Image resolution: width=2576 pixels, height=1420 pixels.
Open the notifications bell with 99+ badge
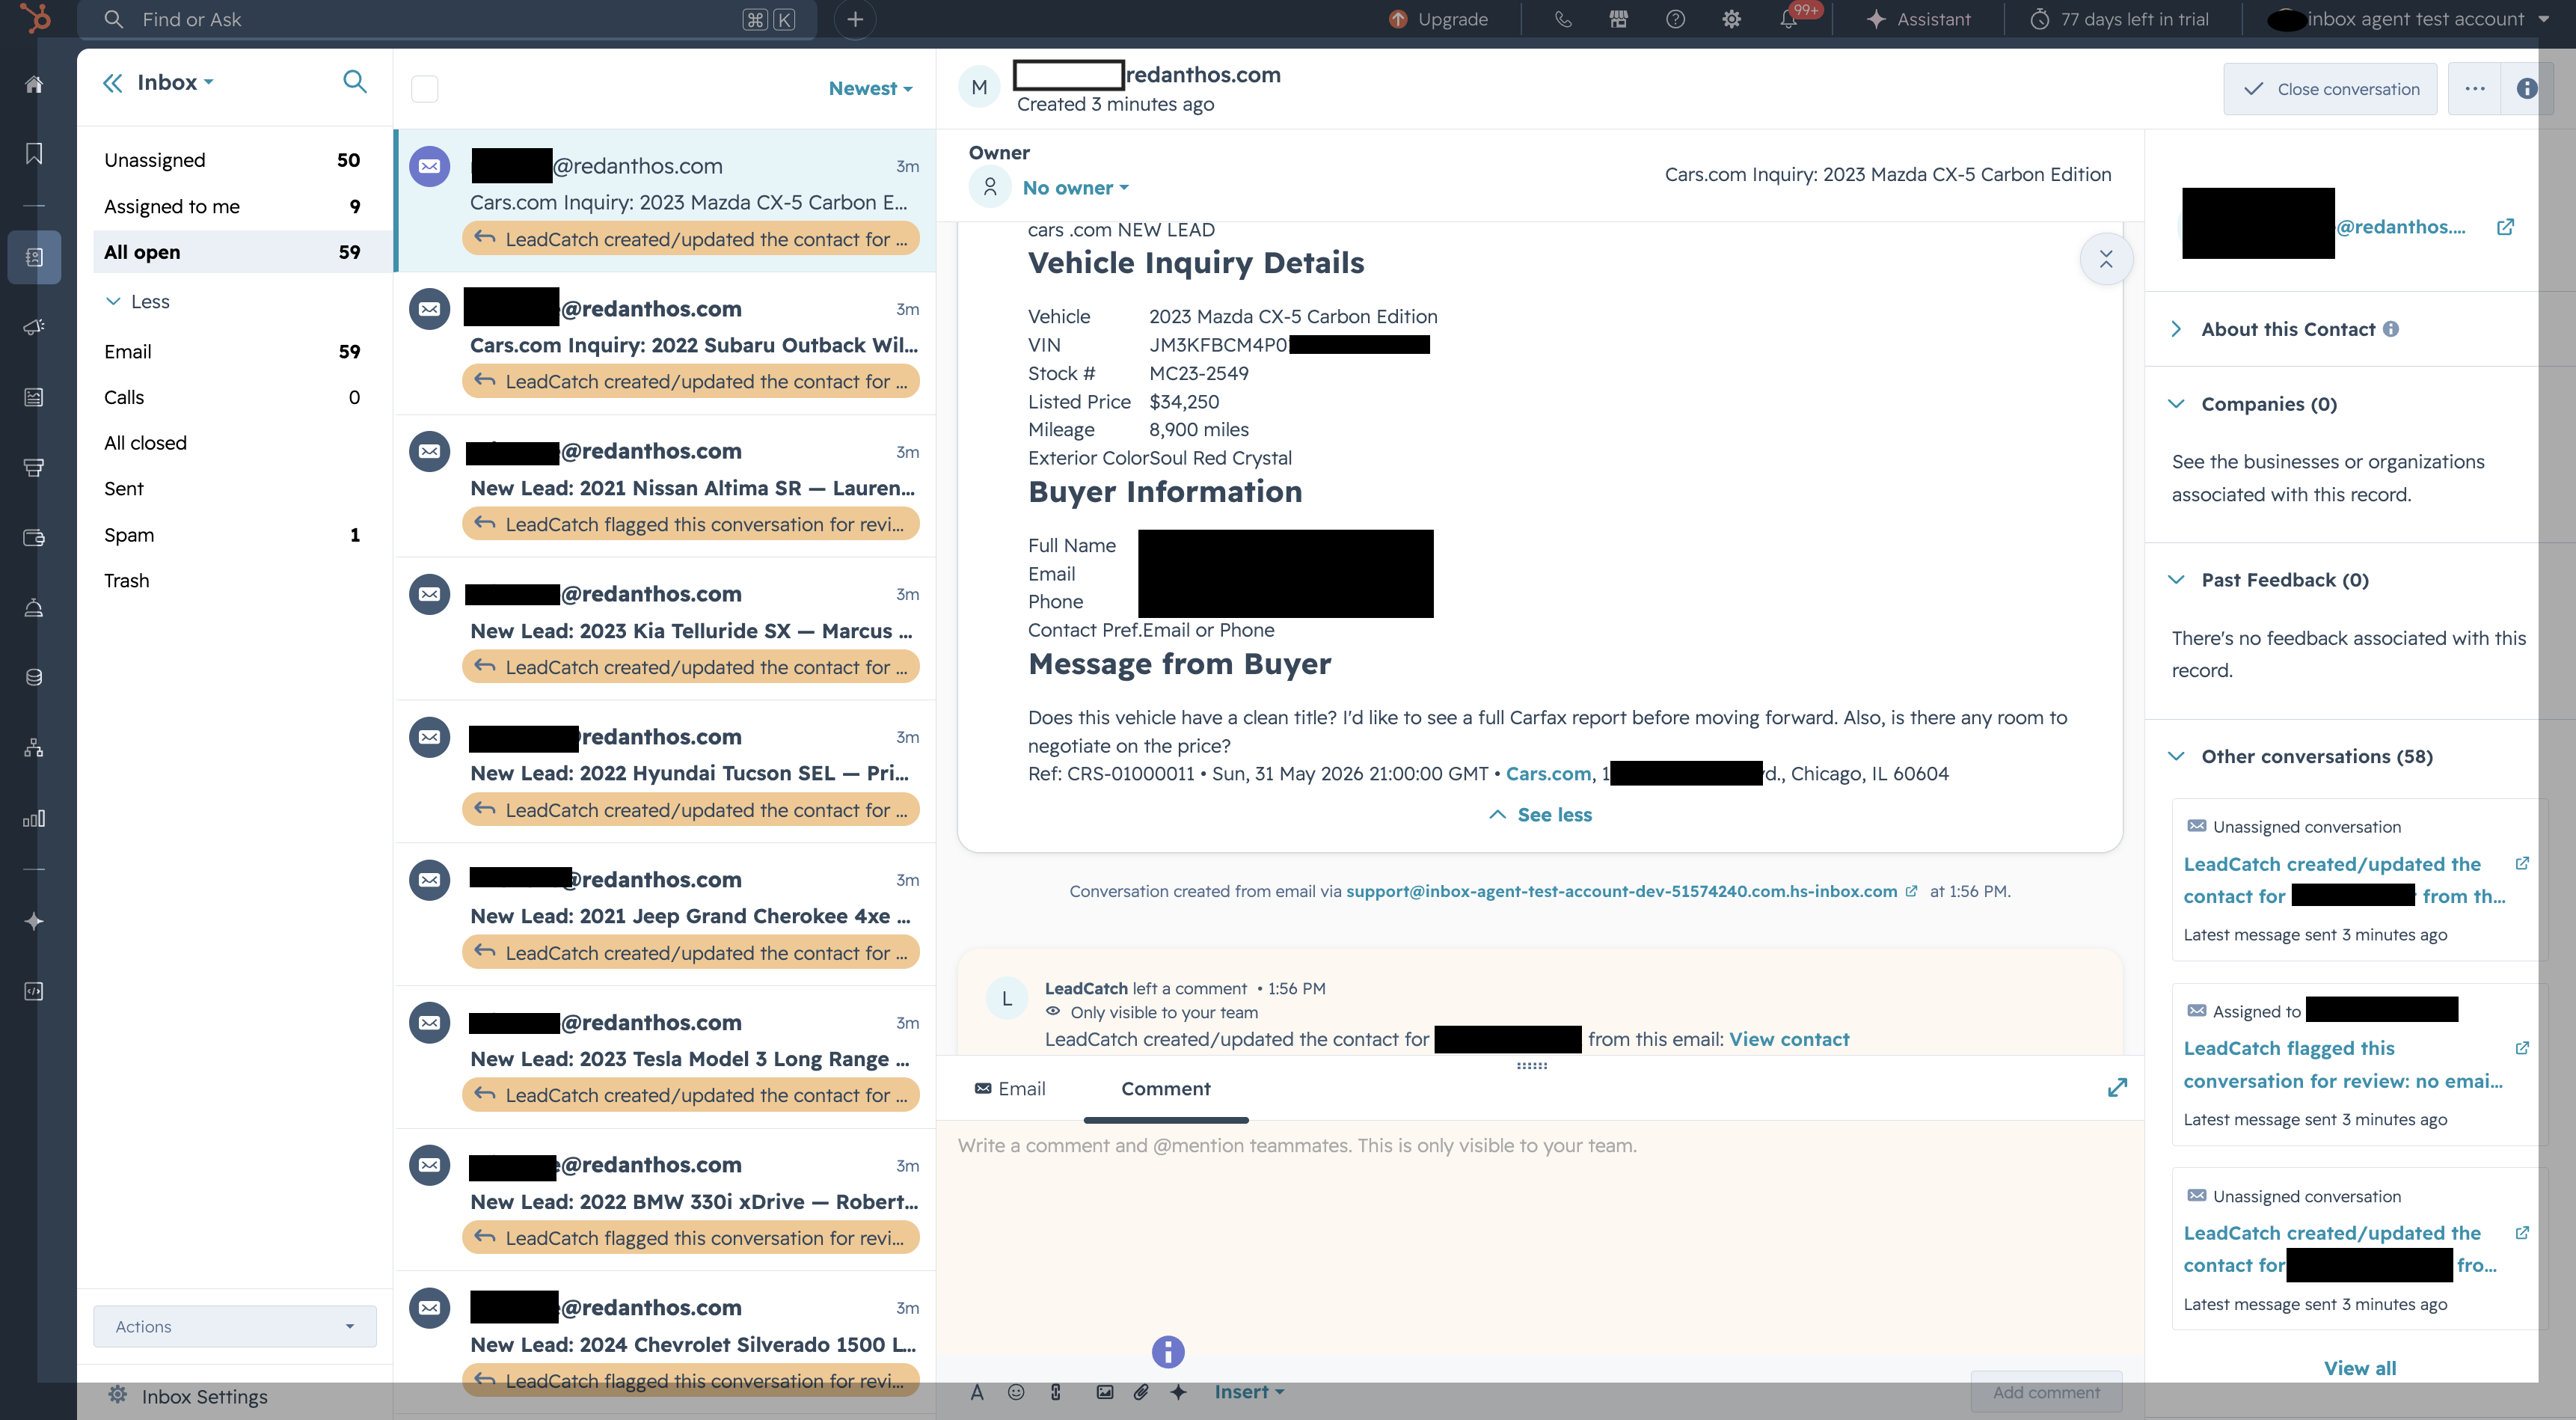coord(1789,19)
